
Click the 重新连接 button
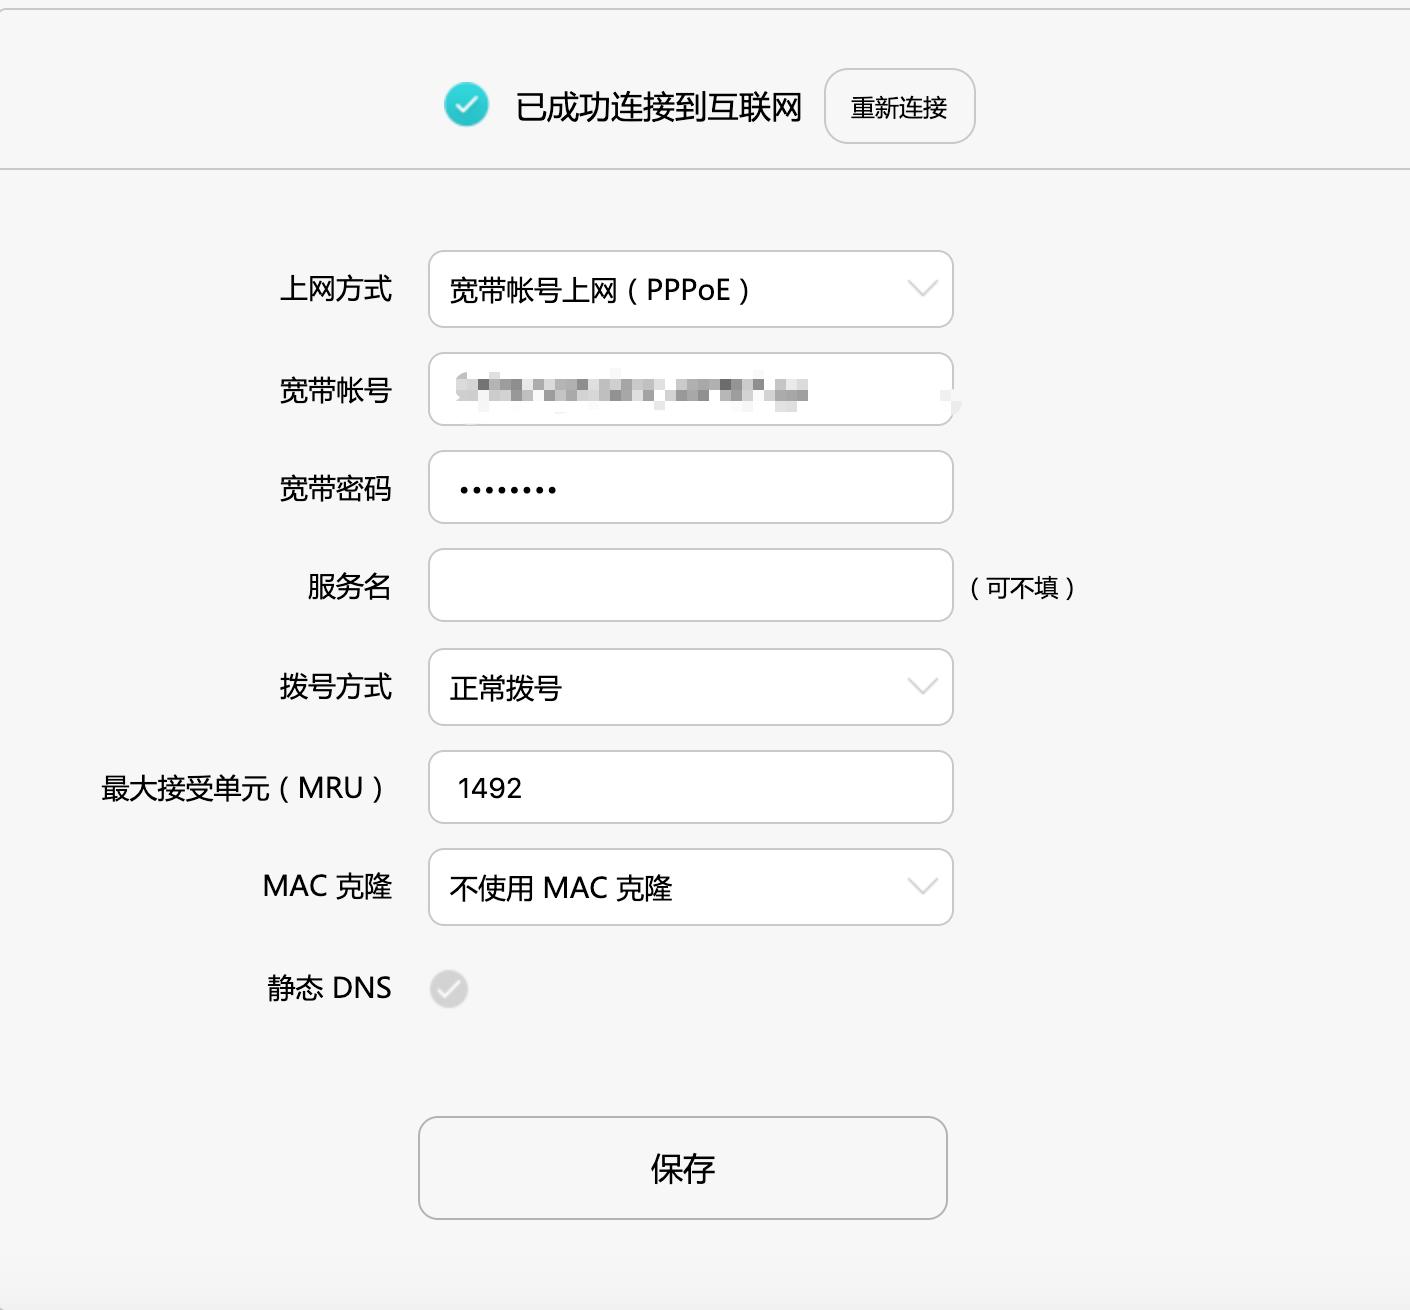(x=899, y=106)
